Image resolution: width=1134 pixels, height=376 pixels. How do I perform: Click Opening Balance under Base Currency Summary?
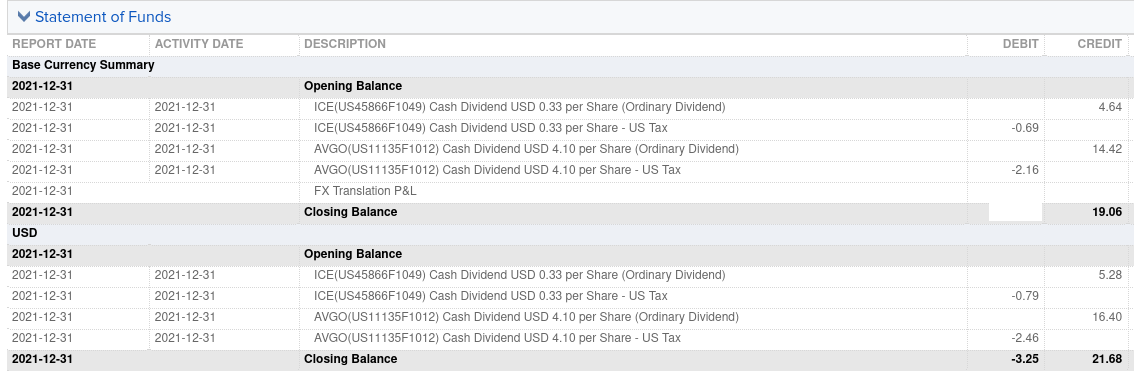(353, 86)
